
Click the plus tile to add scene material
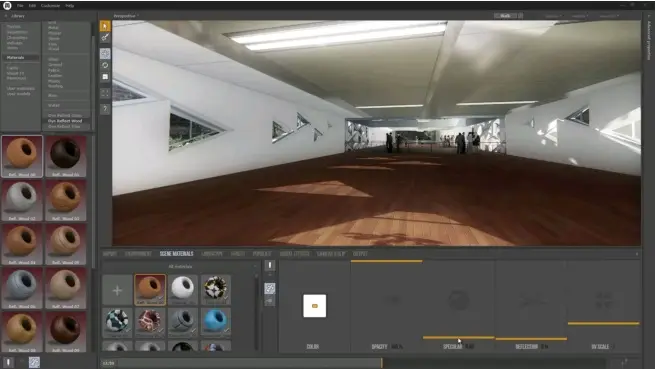point(117,290)
